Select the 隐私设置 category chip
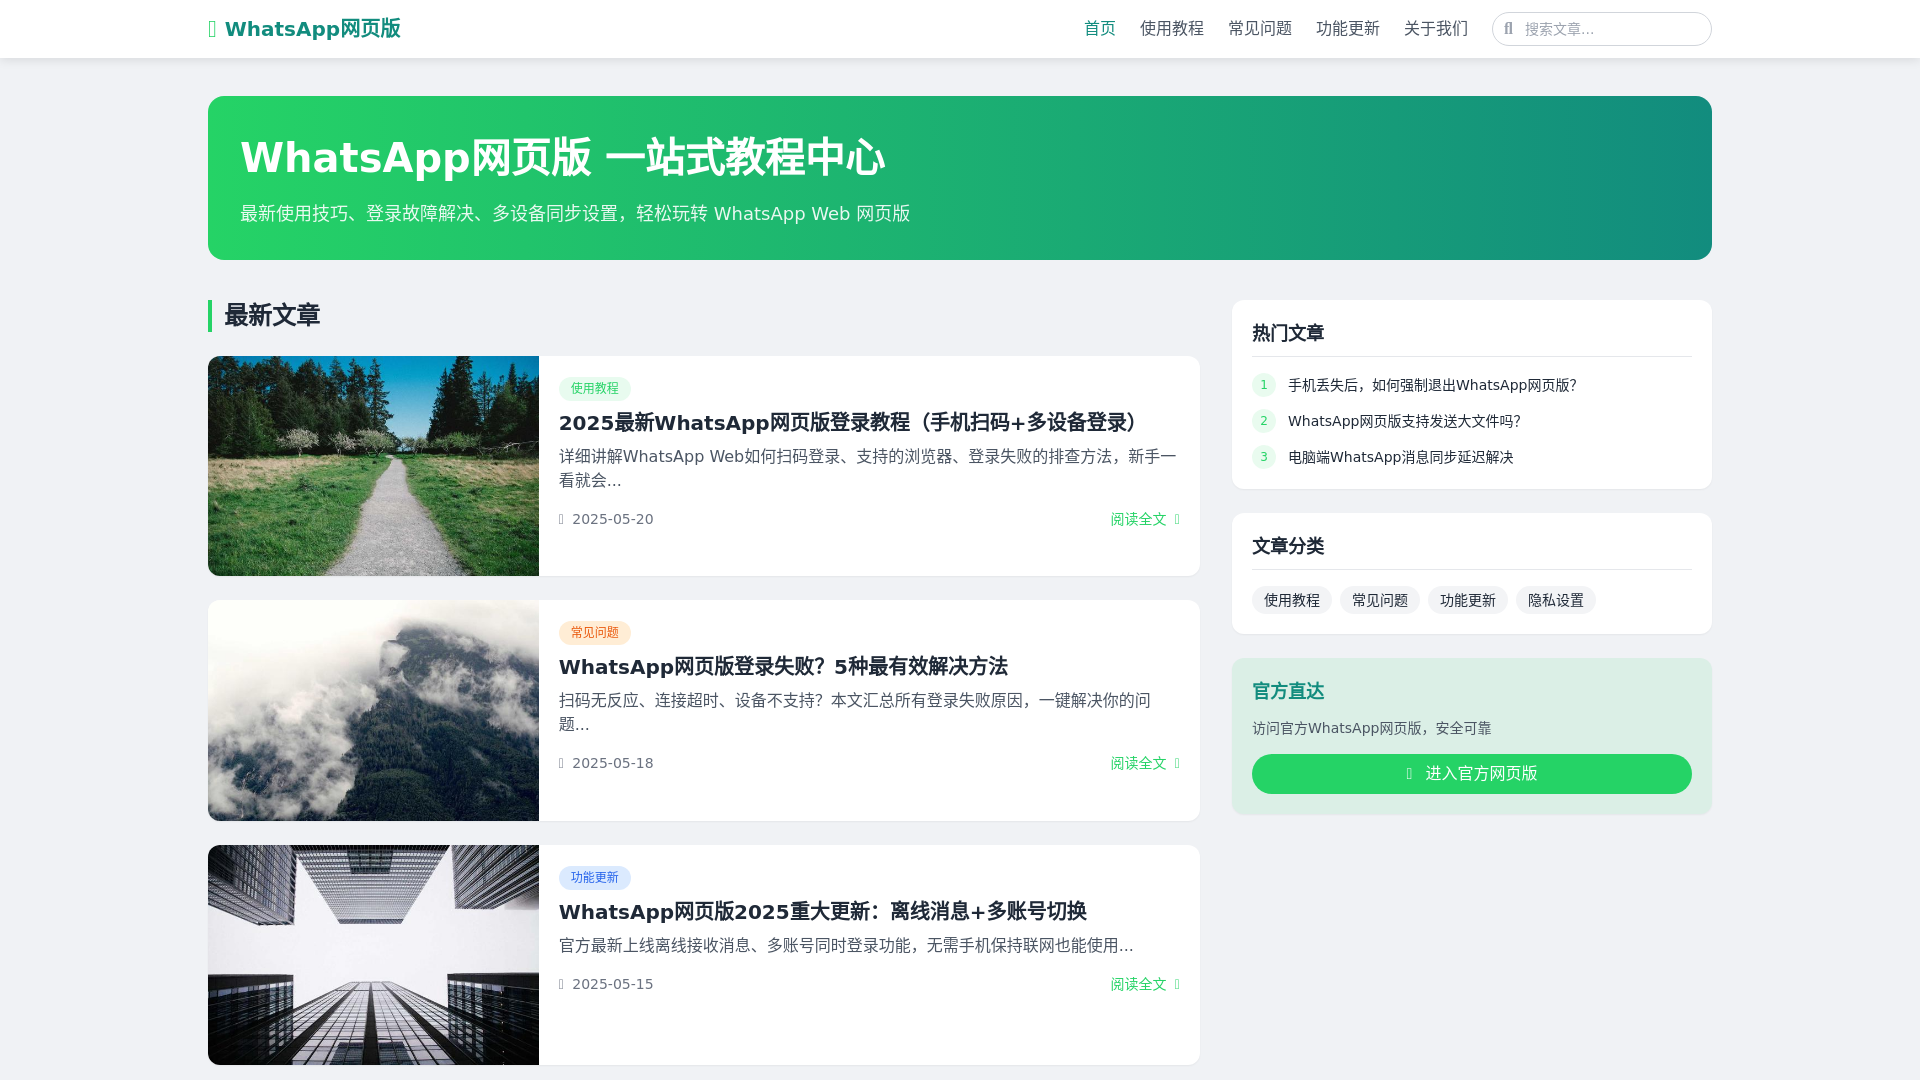The image size is (1920, 1080). pyautogui.click(x=1555, y=600)
